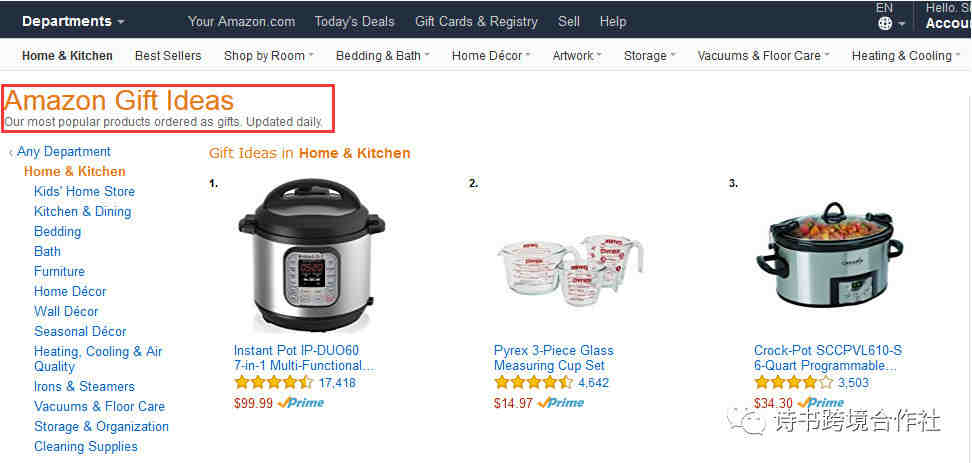
Task: Open the Instant Pot product image
Action: (311, 258)
